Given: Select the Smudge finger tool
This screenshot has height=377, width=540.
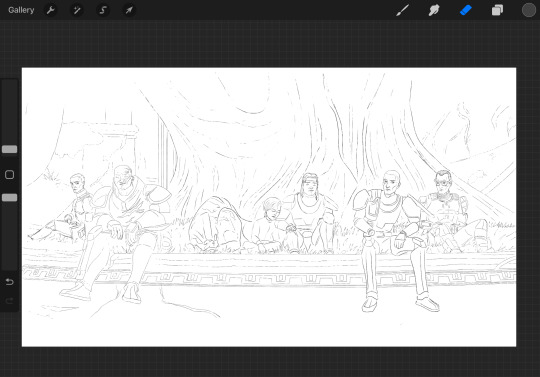Looking at the screenshot, I should pos(434,10).
